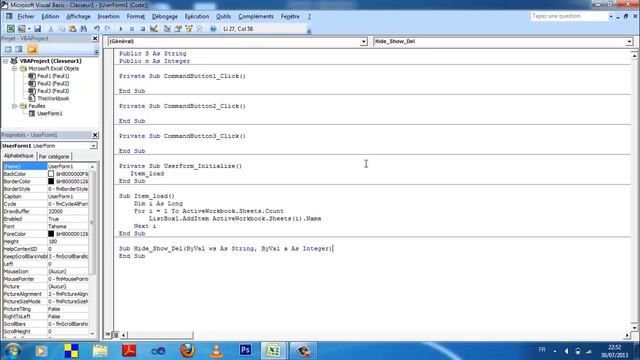Viewport: 640px width, 360px height.
Task: Open the Compléments menu
Action: (x=256, y=16)
